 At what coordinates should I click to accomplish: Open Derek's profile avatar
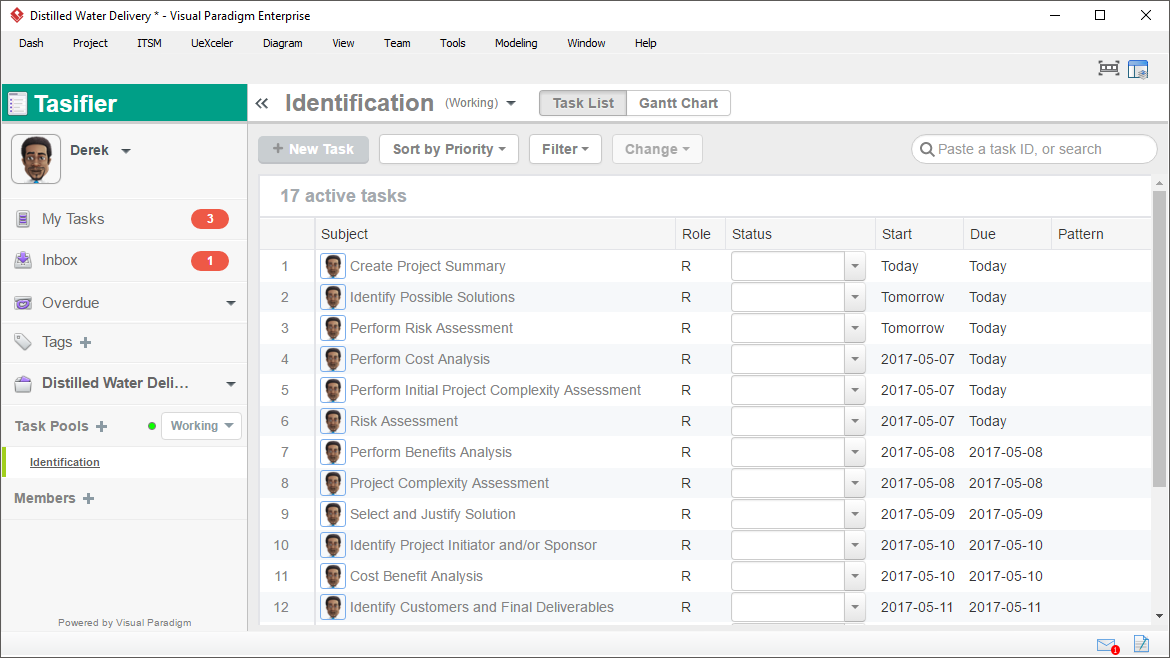36,159
